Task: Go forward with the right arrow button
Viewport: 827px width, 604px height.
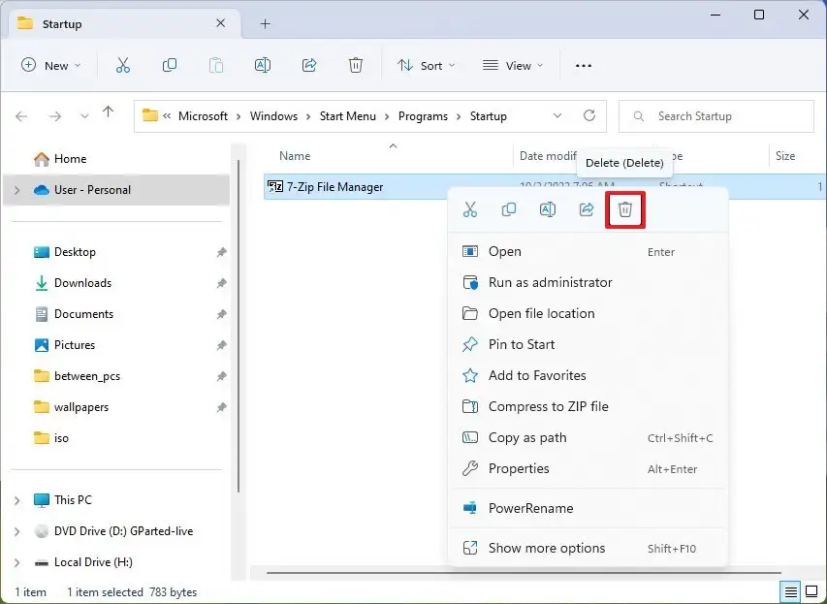Action: click(x=55, y=116)
